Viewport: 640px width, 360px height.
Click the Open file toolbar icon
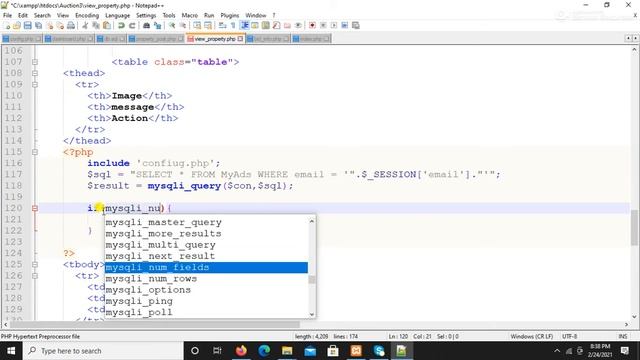[x=17, y=25]
